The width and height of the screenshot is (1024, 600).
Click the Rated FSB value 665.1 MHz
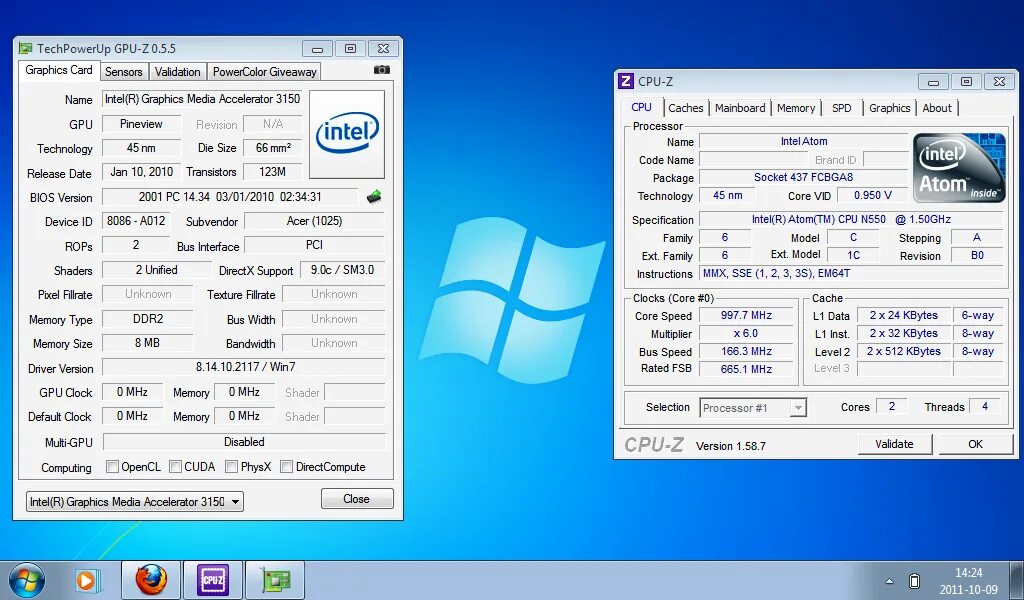pyautogui.click(x=746, y=369)
